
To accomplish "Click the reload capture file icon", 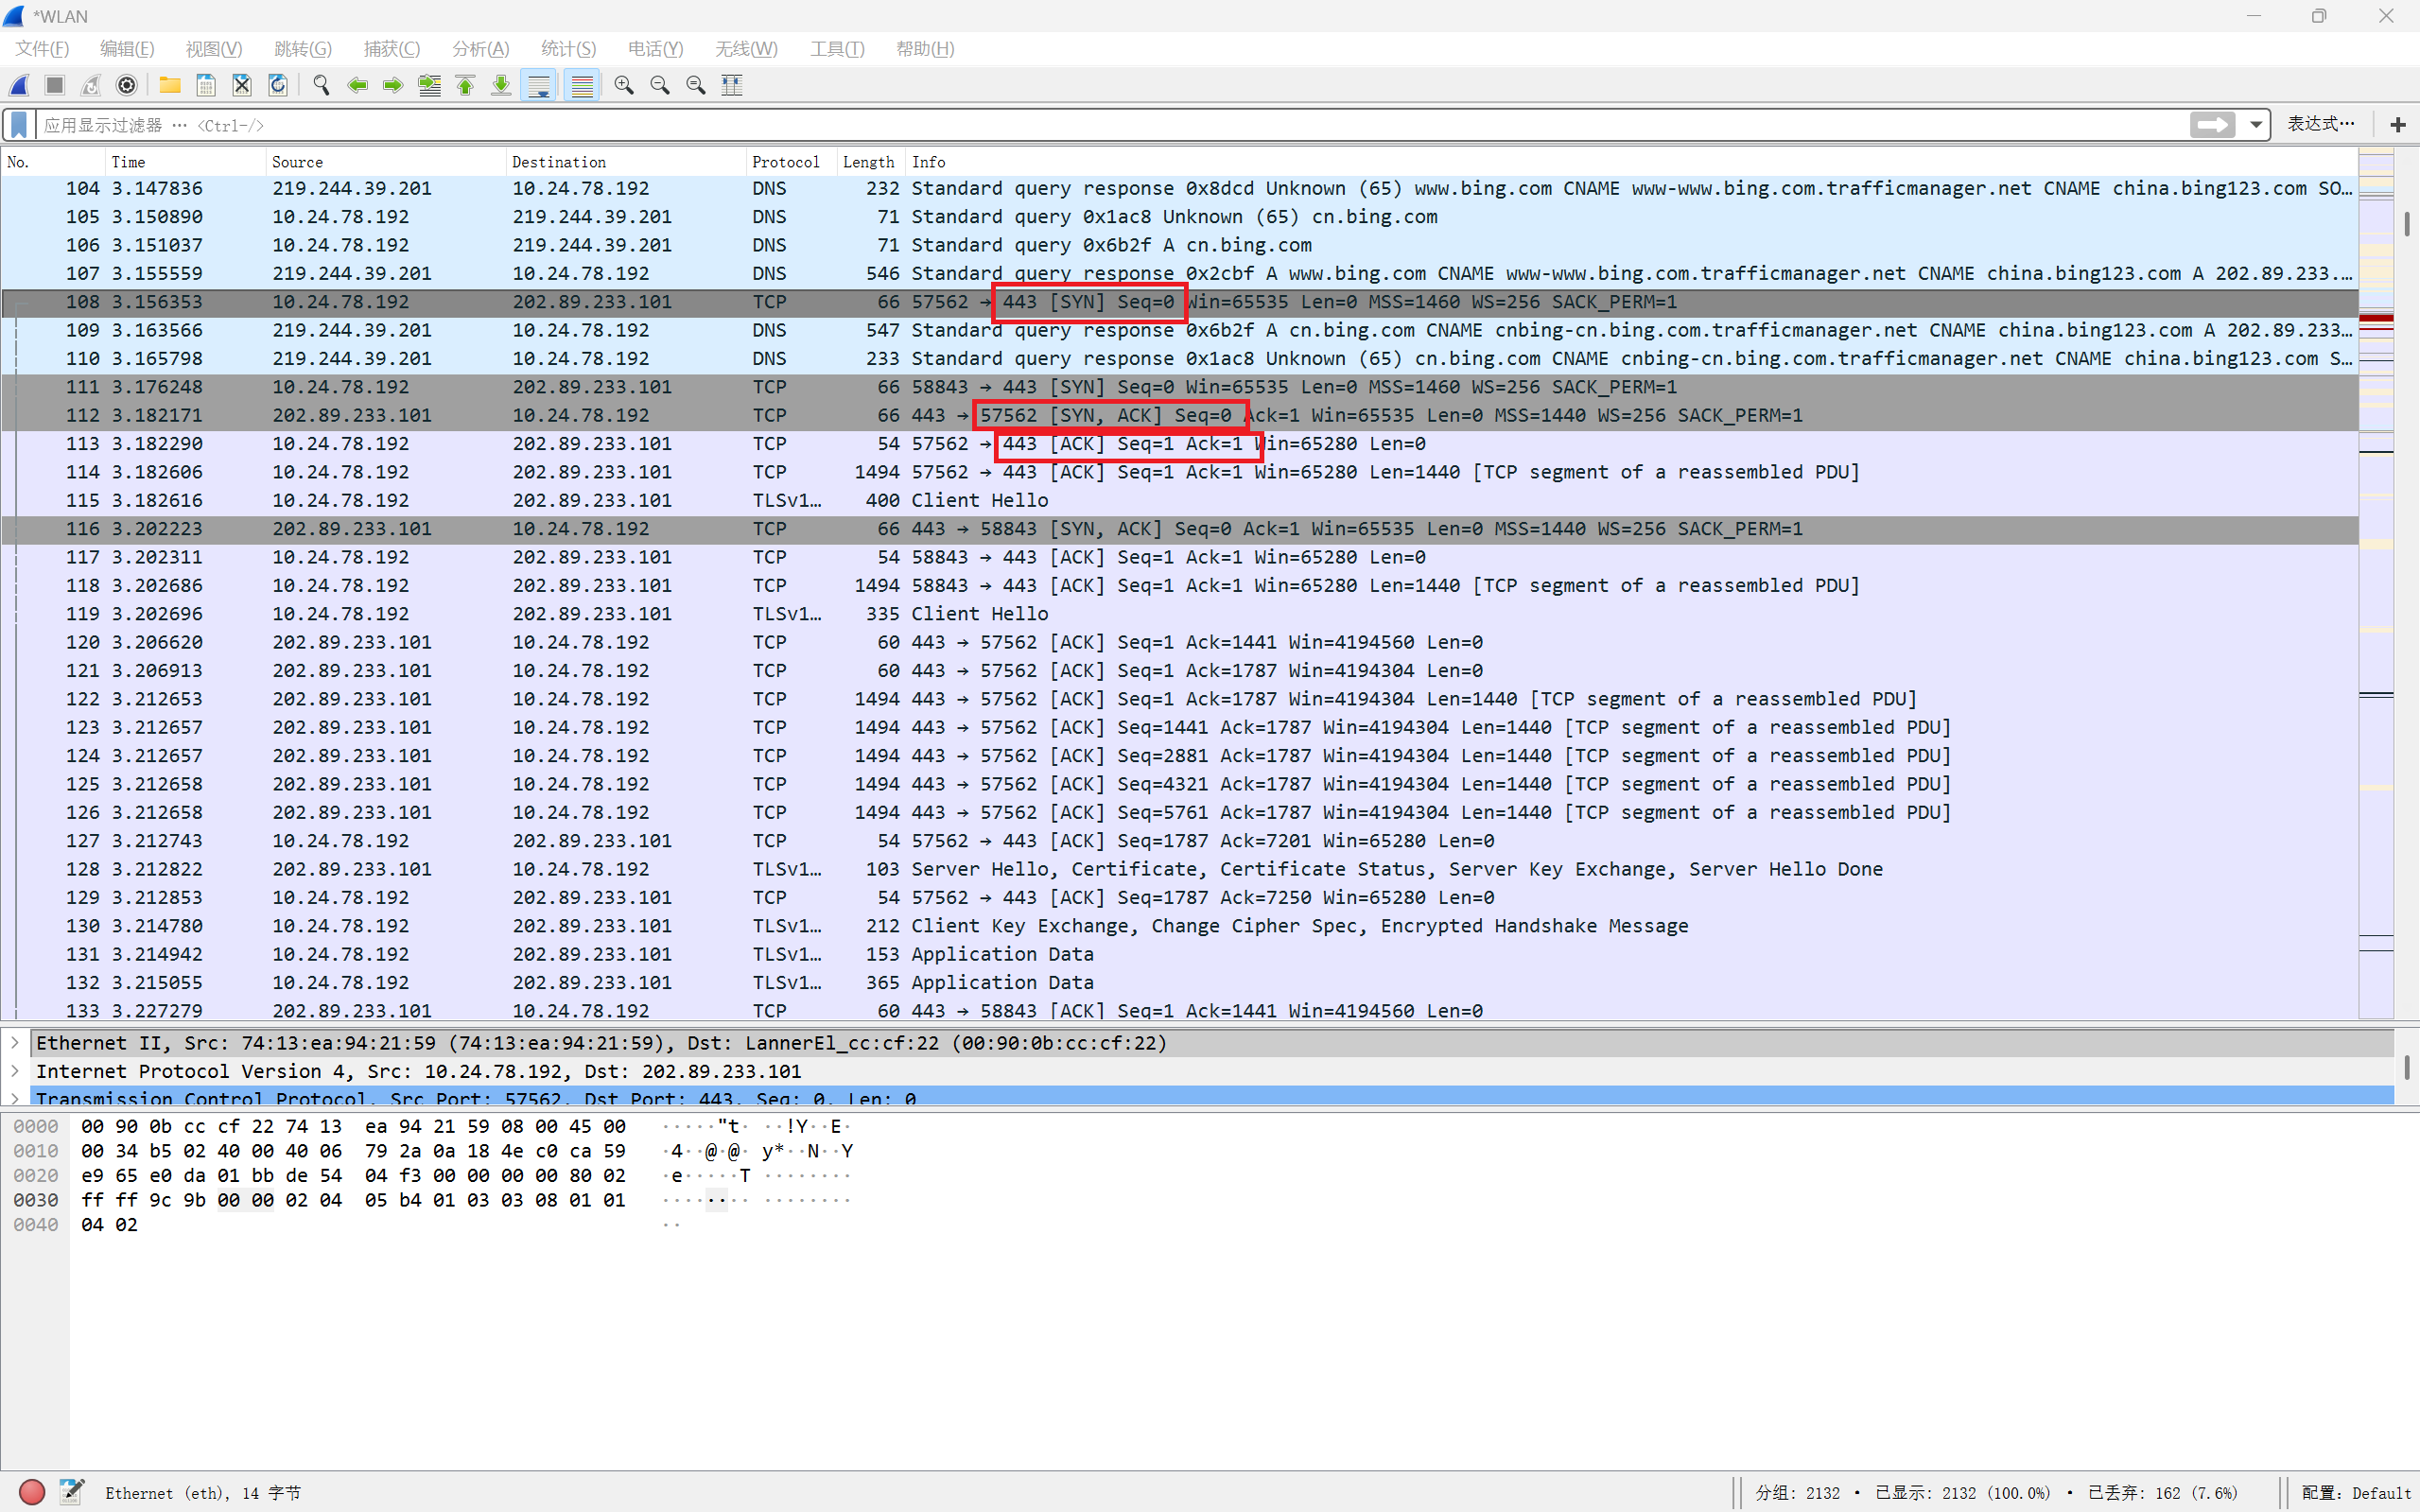I will (278, 85).
